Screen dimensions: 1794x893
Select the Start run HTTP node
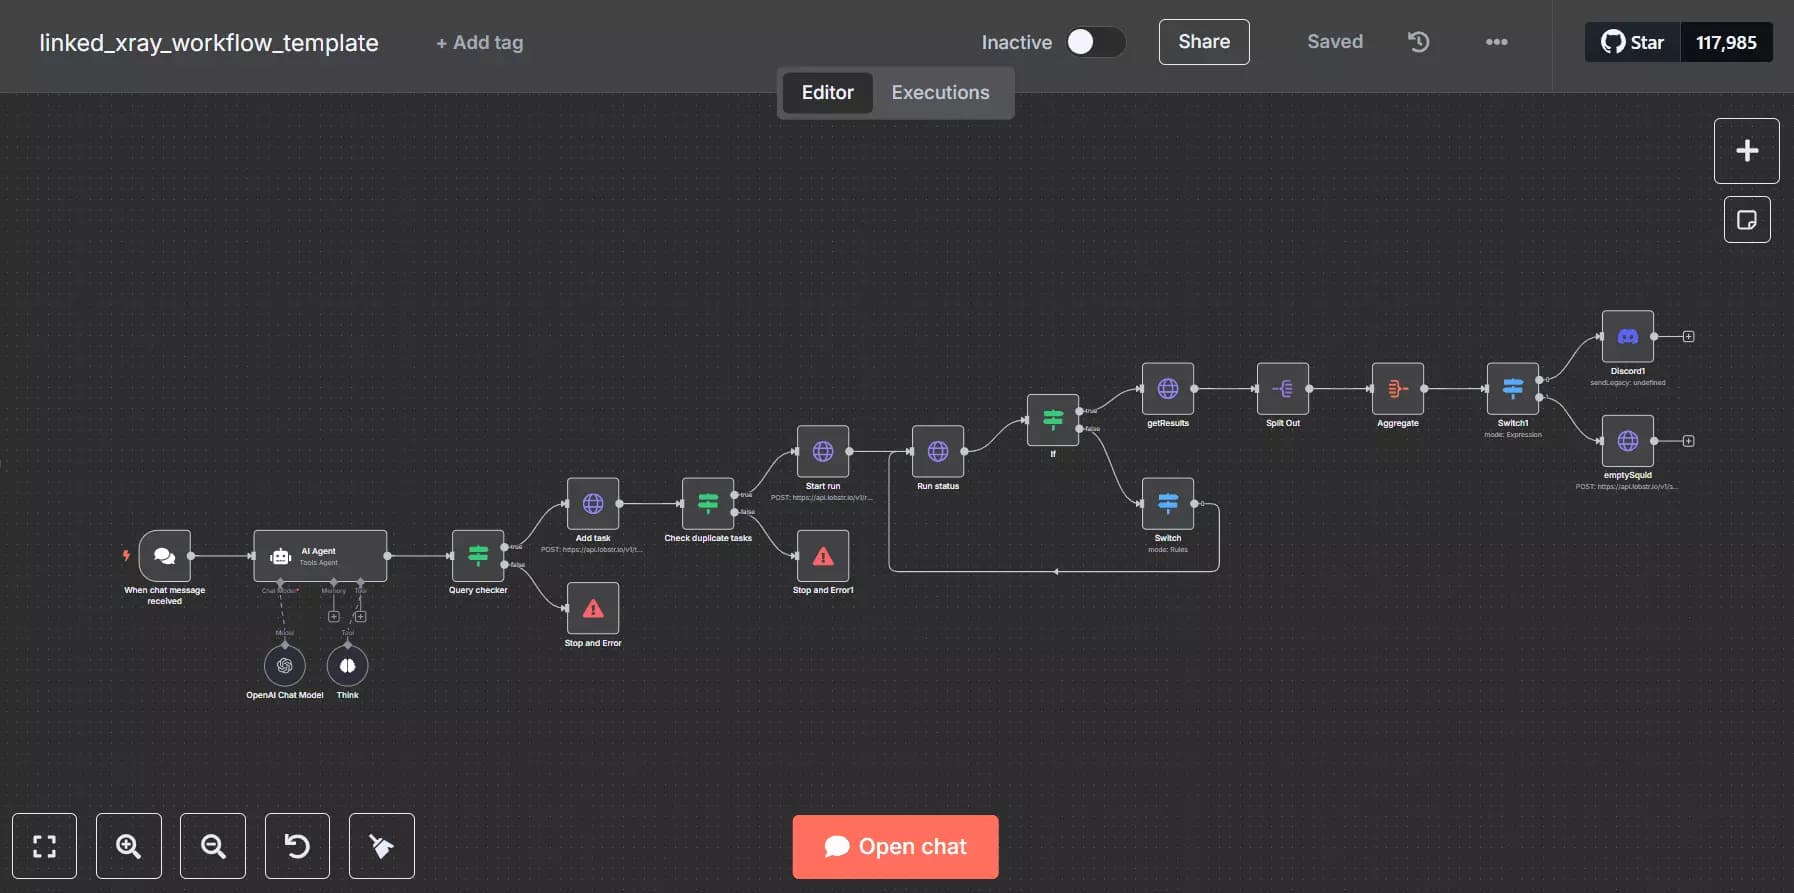coord(823,452)
